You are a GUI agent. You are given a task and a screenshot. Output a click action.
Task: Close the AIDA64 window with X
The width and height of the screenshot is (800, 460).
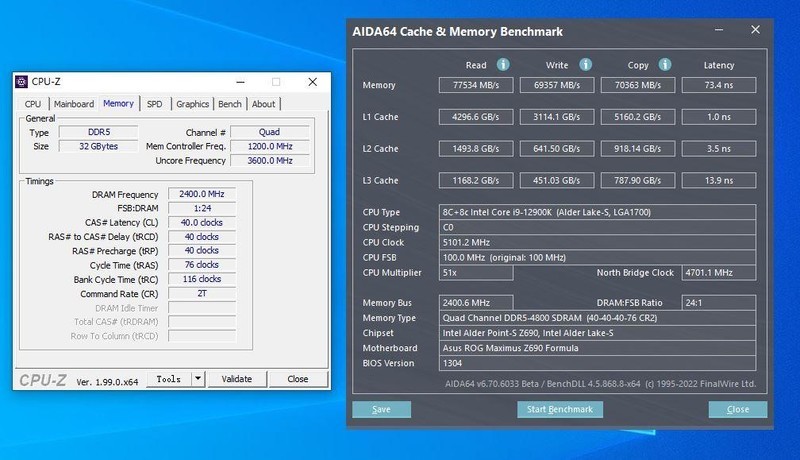point(756,30)
